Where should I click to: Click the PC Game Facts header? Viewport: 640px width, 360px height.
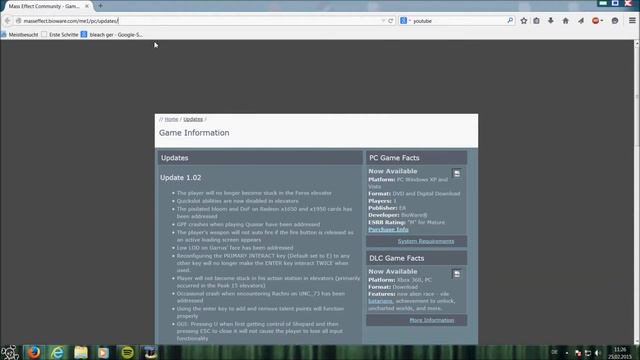tap(416, 158)
